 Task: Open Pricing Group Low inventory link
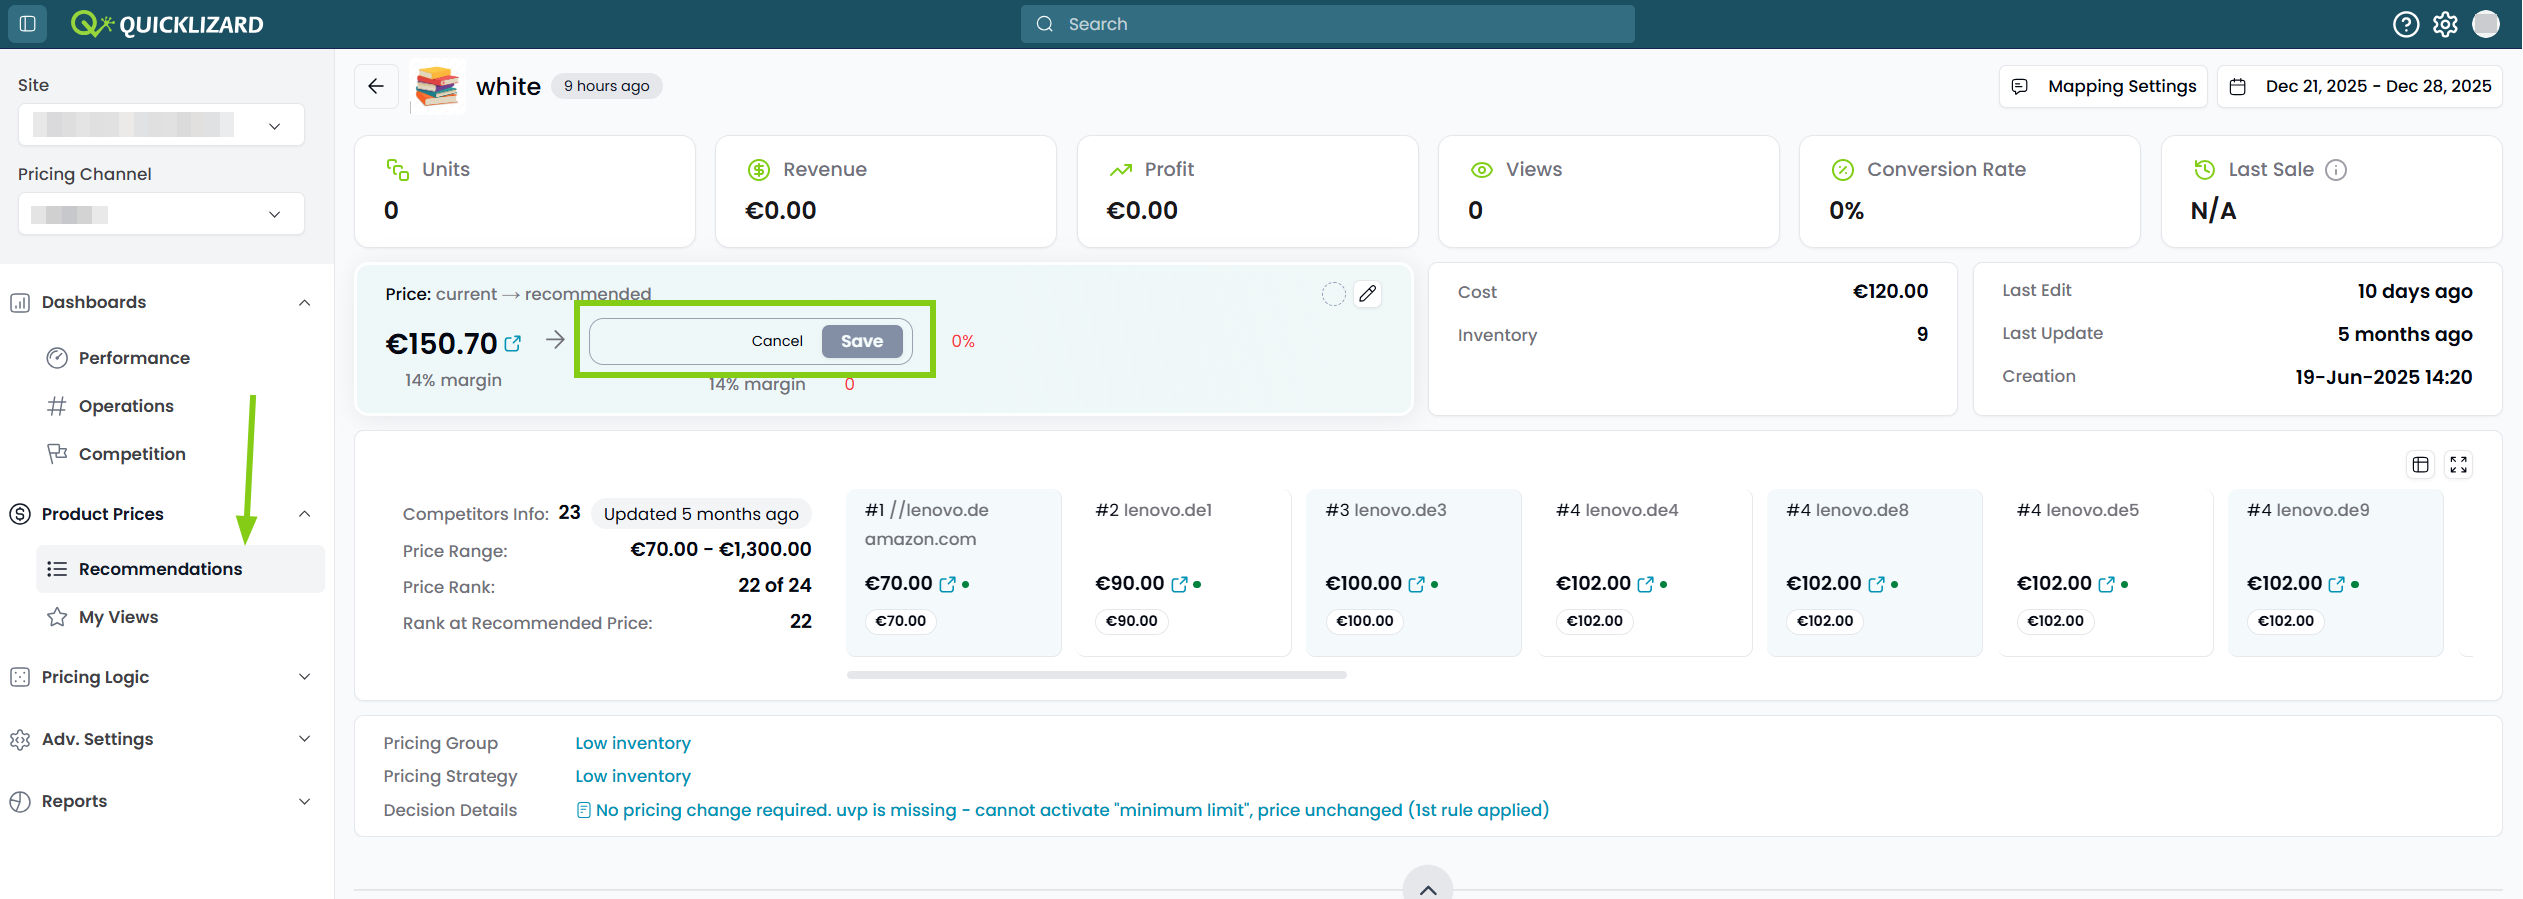[x=633, y=743]
